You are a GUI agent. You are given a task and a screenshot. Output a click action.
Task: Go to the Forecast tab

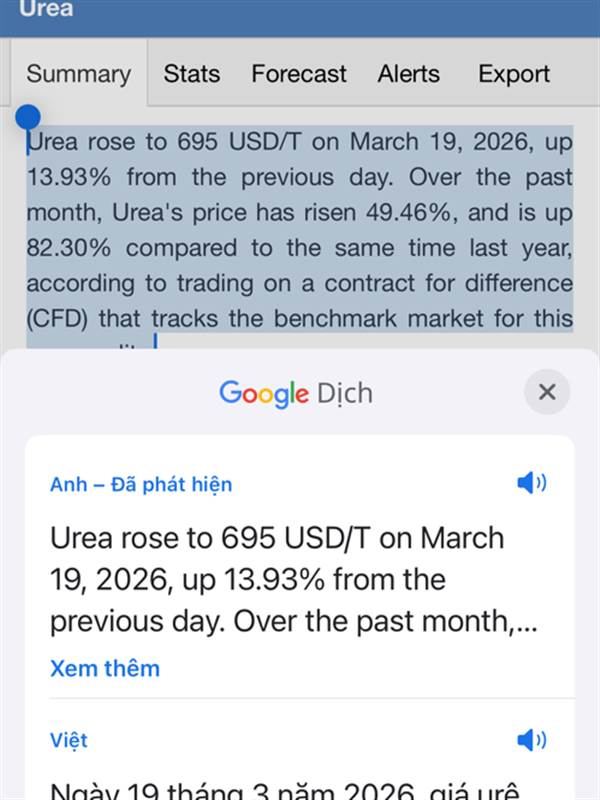point(299,73)
